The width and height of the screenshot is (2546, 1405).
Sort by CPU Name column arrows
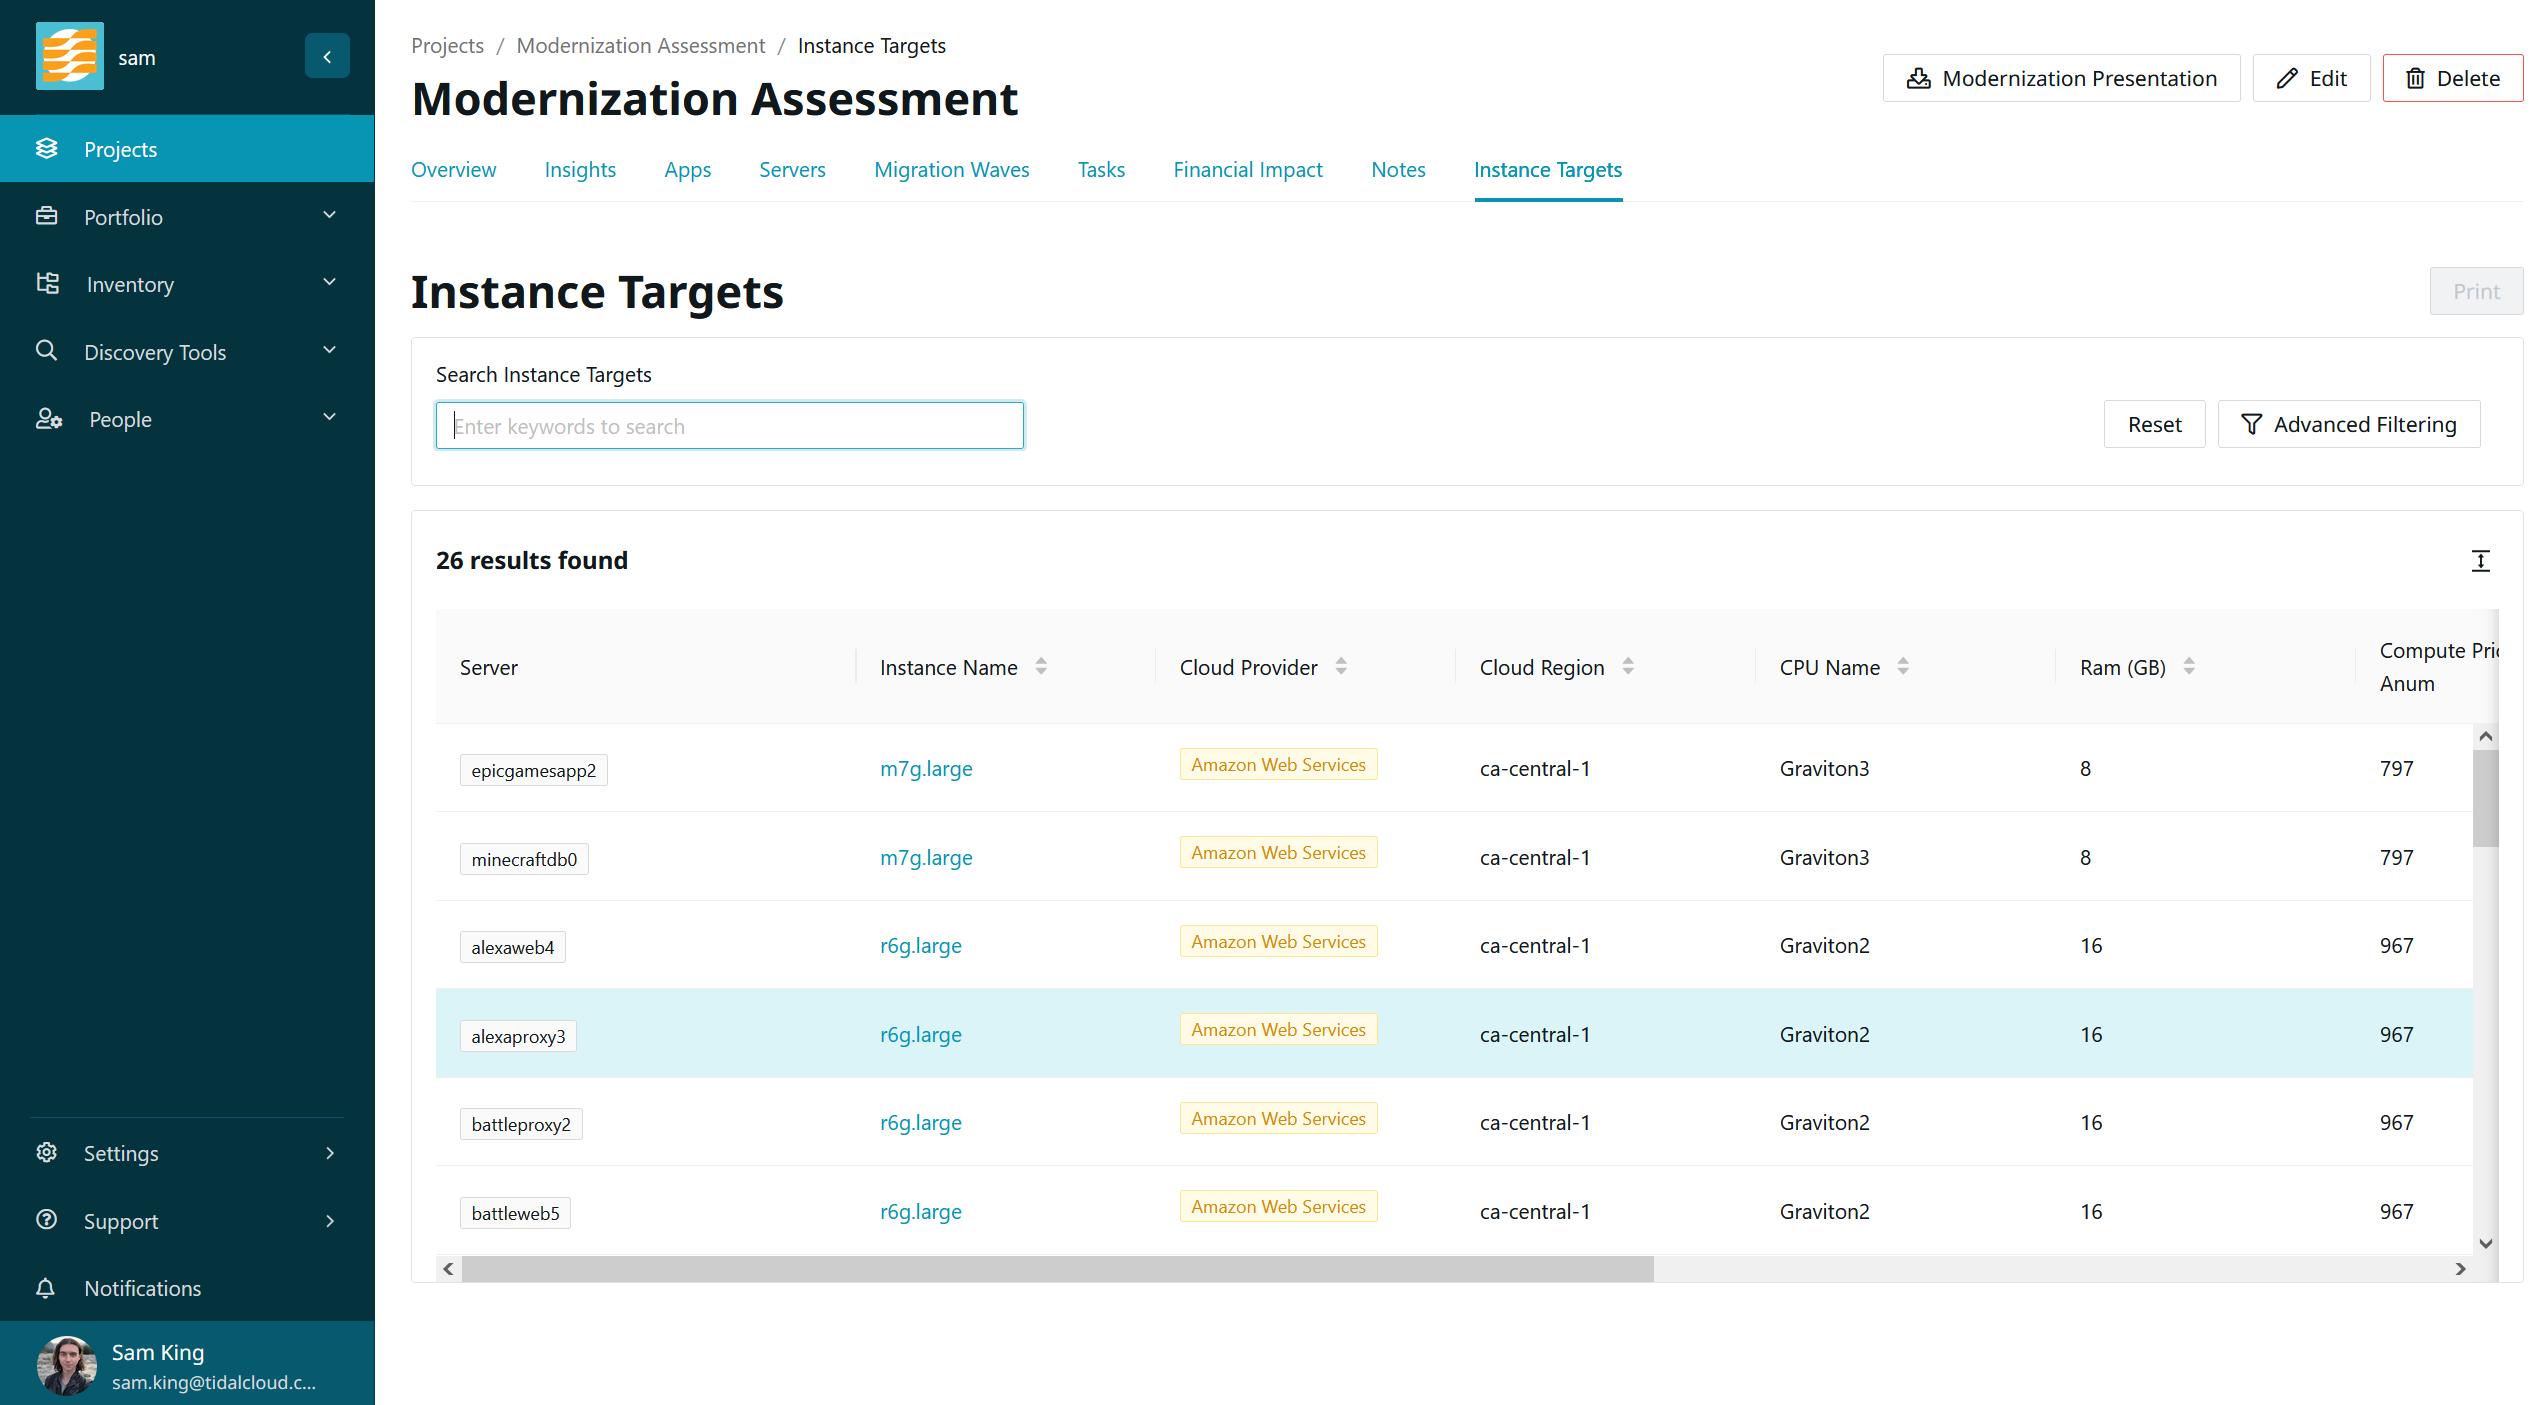[1903, 667]
